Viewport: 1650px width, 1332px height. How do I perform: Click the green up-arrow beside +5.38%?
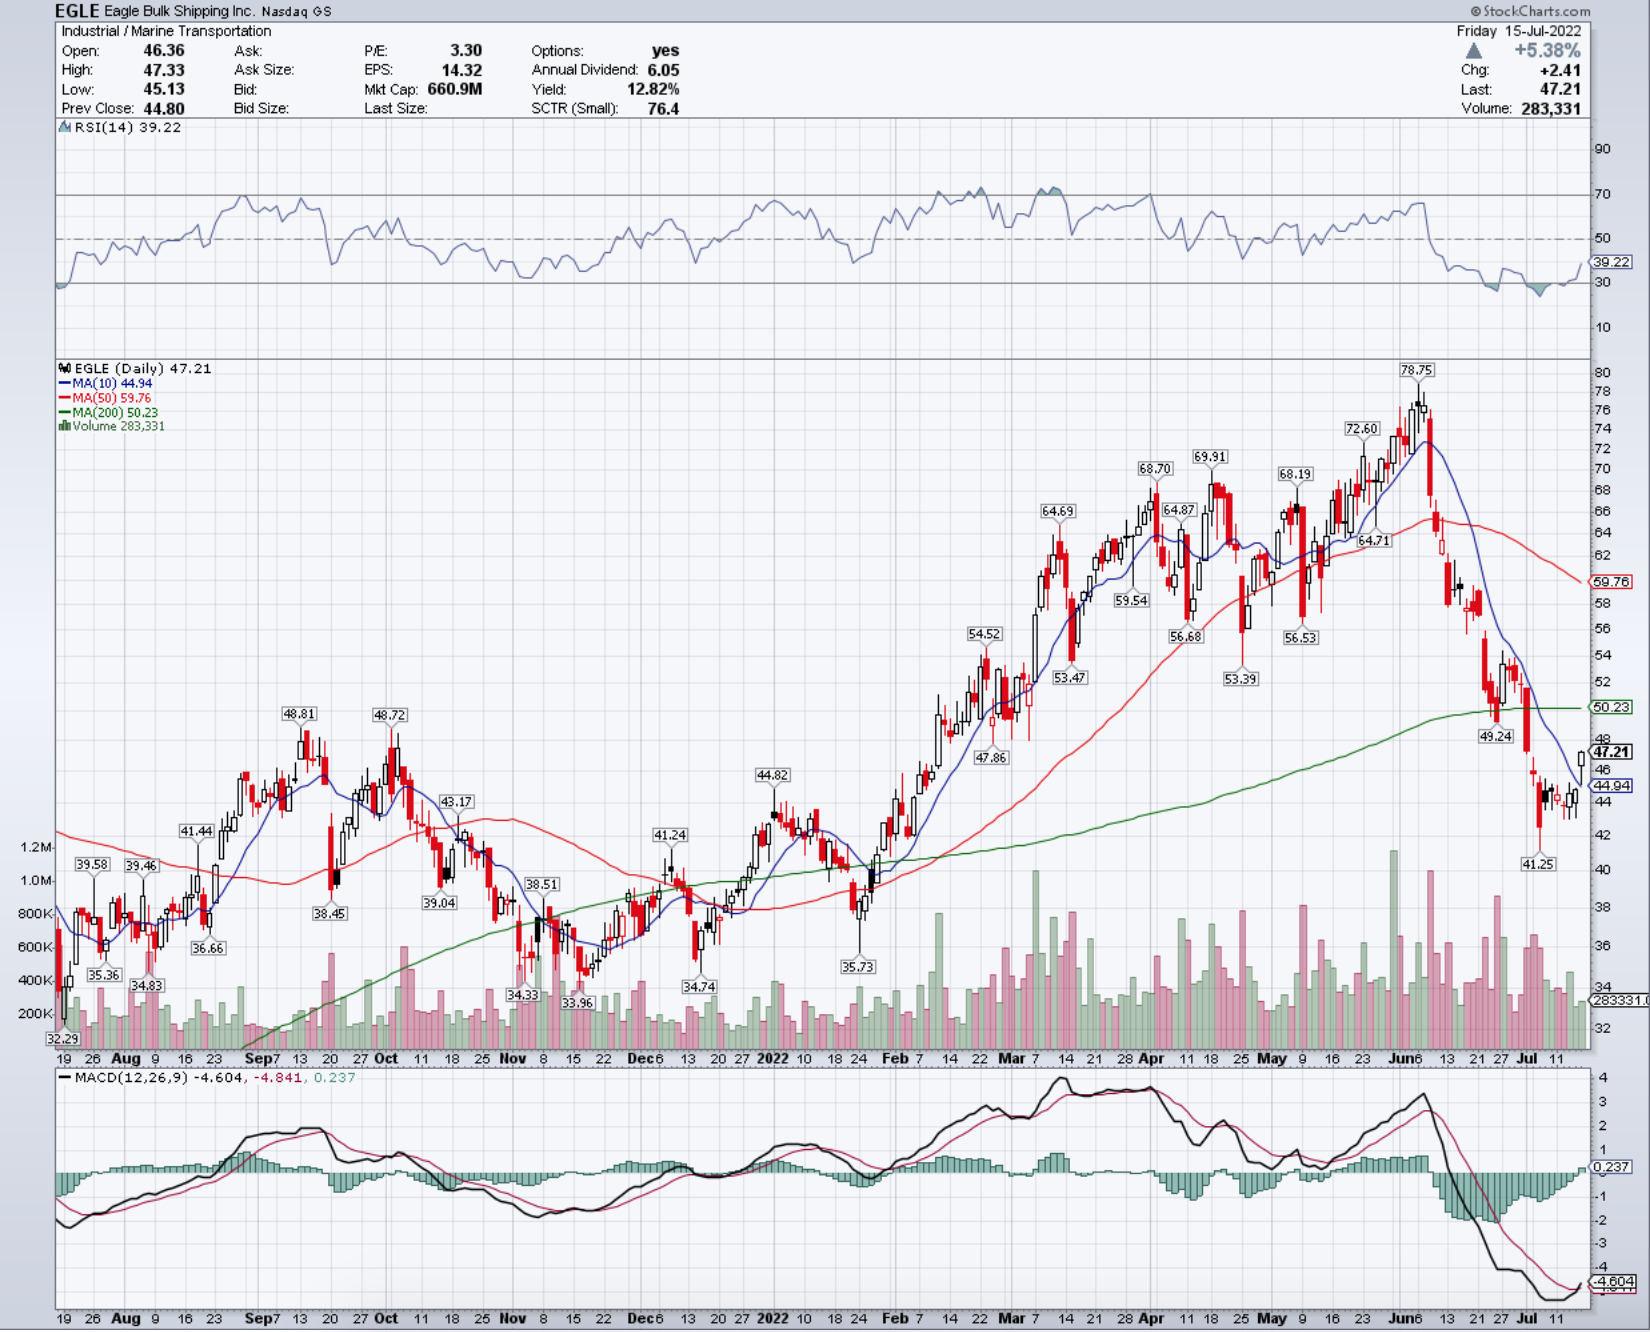click(1474, 50)
